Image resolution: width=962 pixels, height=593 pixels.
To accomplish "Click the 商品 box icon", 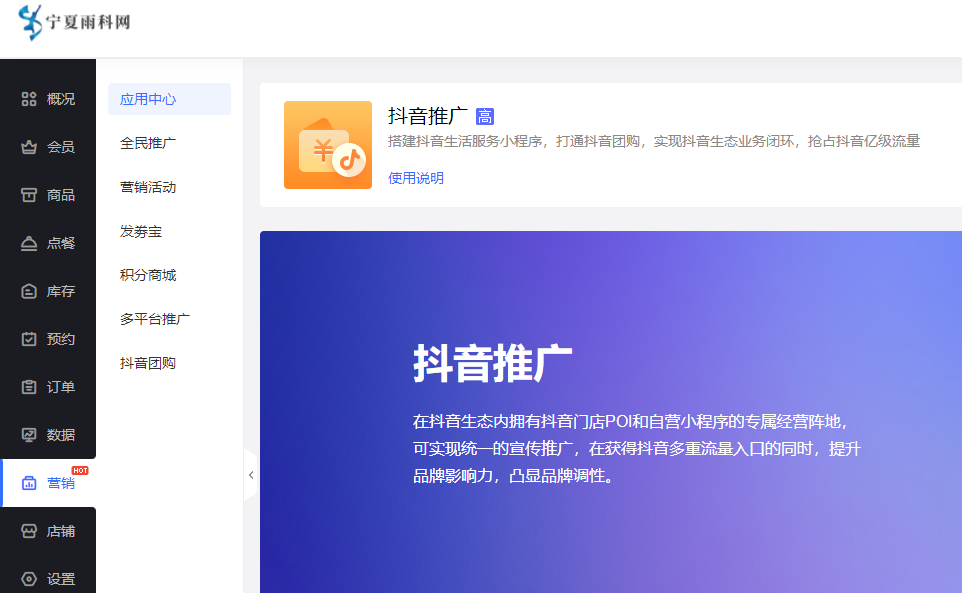I will (29, 195).
